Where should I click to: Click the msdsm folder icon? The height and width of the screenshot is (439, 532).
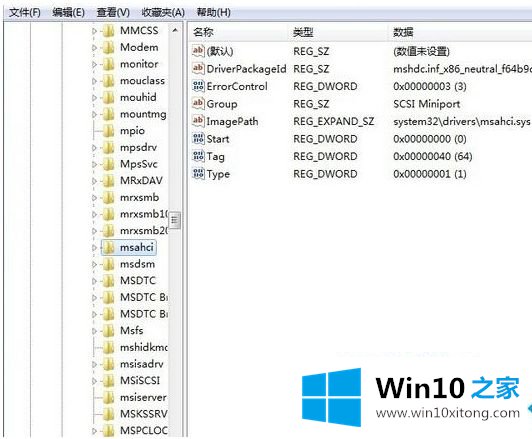coord(109,264)
